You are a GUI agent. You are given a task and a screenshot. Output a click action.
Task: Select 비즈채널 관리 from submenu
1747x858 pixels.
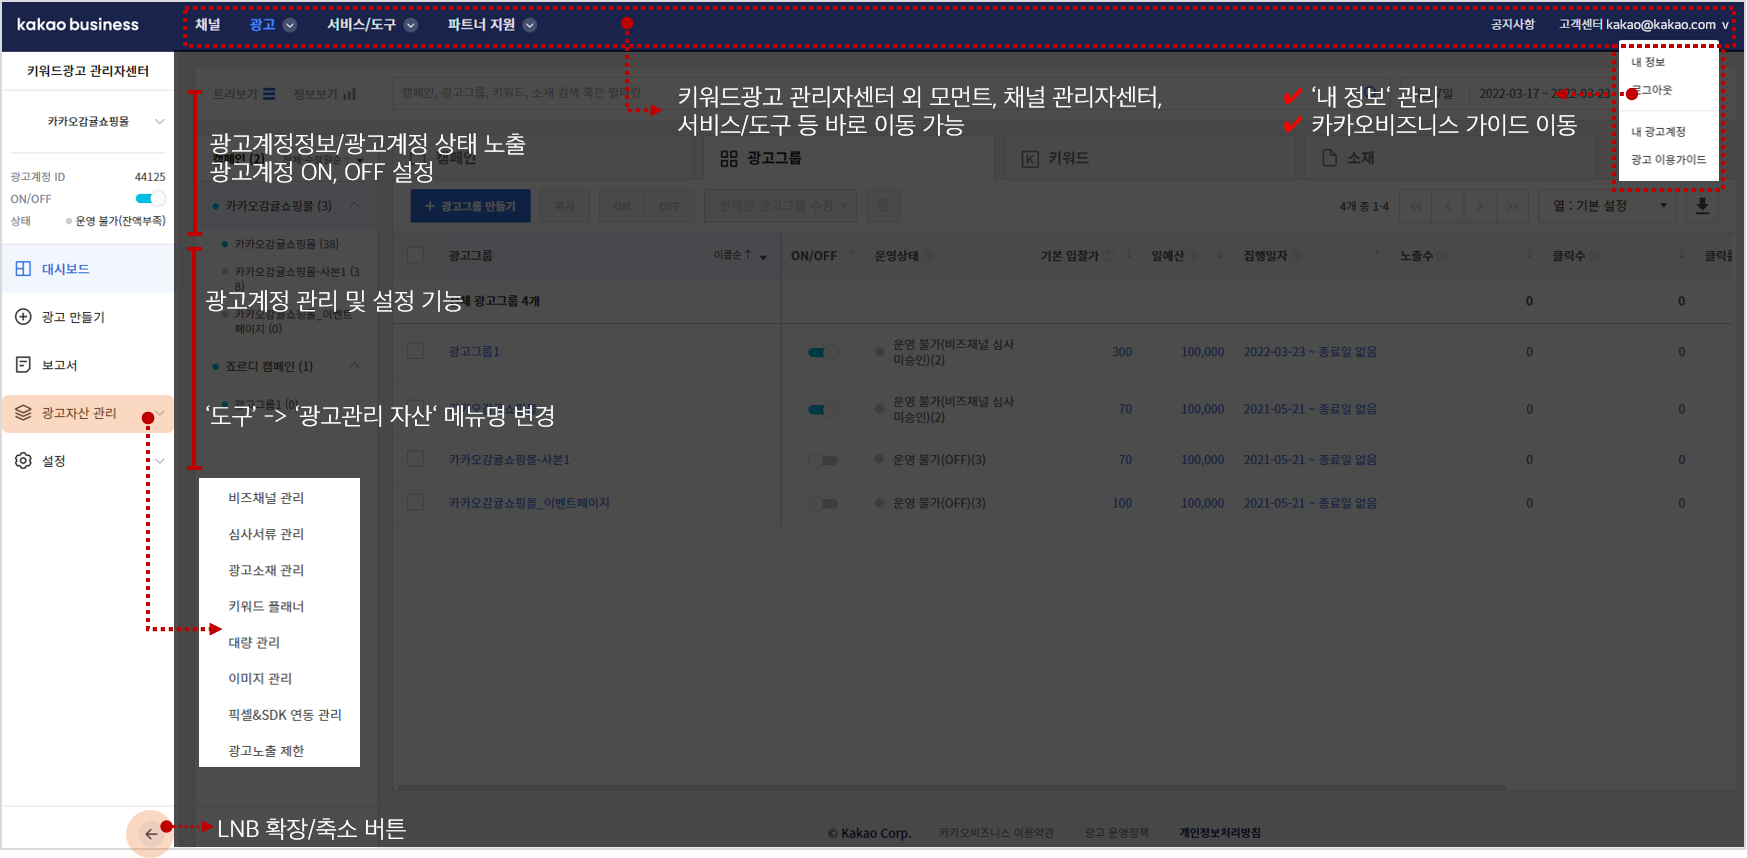(266, 498)
